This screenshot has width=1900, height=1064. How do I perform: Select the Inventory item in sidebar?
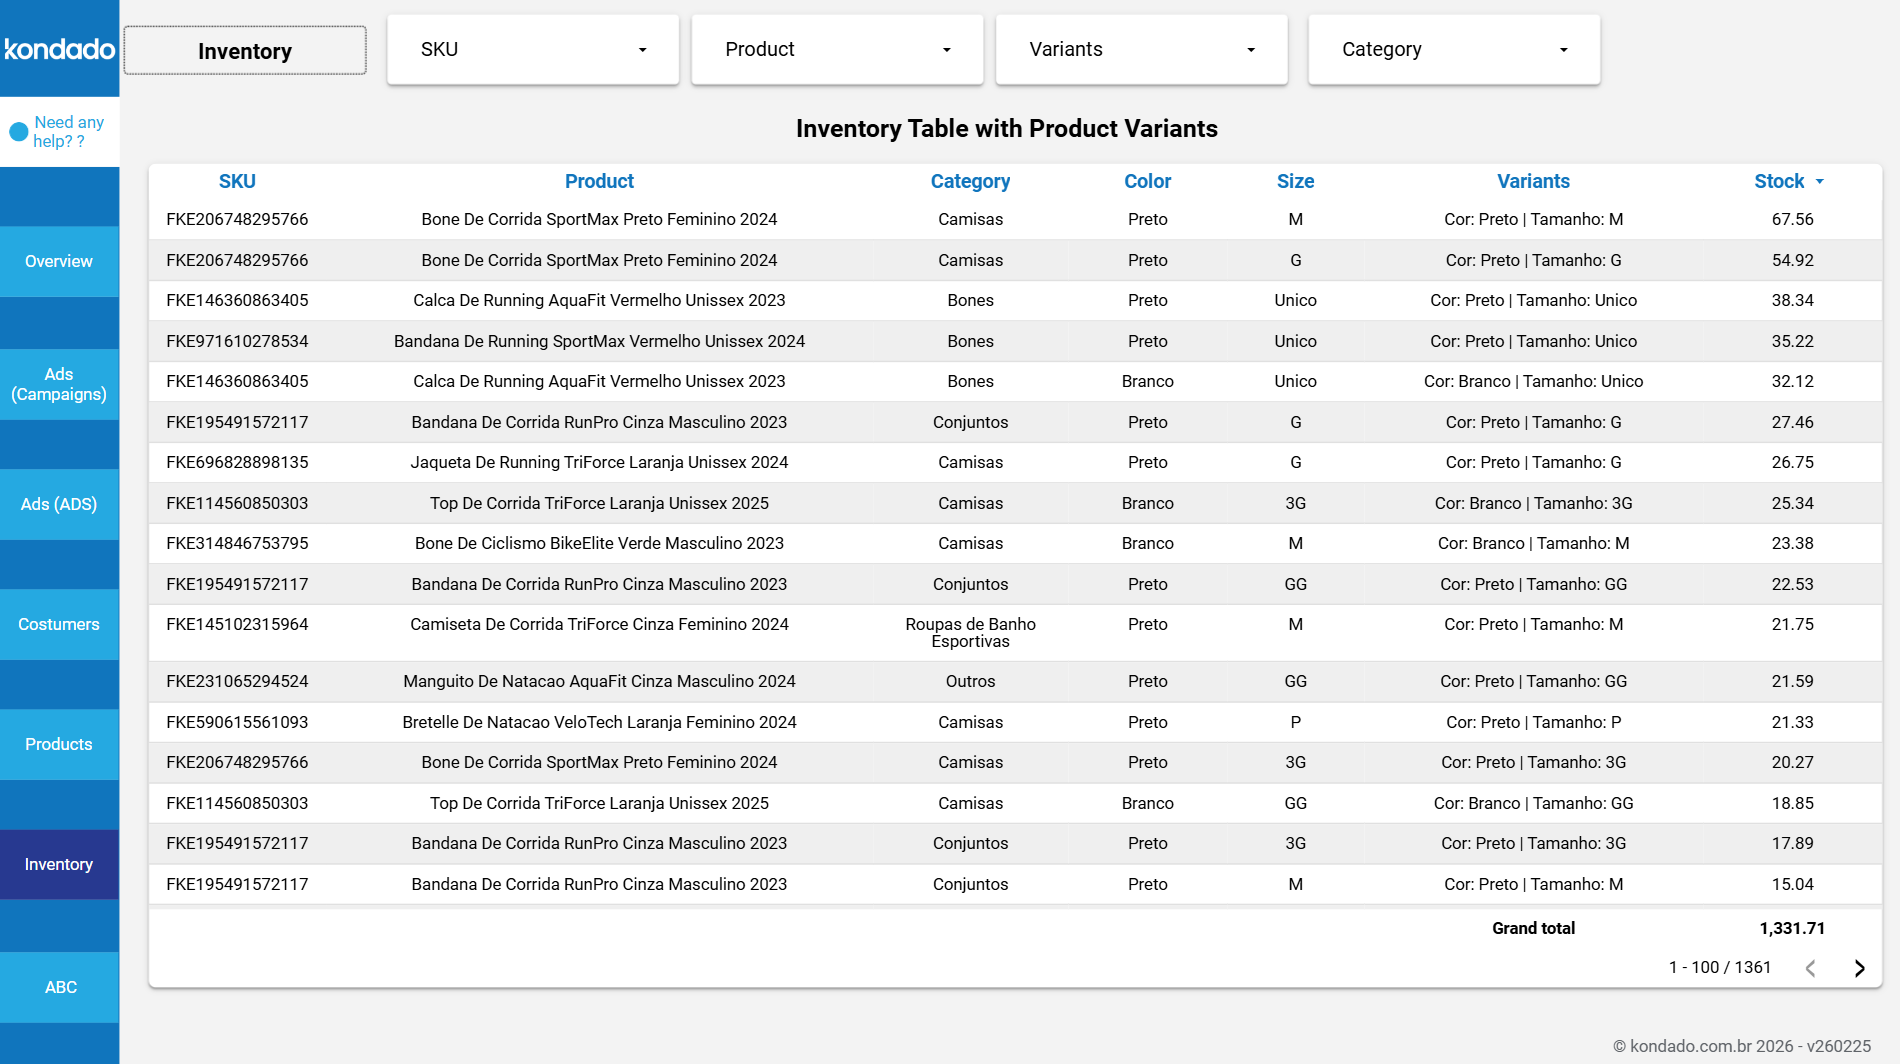59,864
